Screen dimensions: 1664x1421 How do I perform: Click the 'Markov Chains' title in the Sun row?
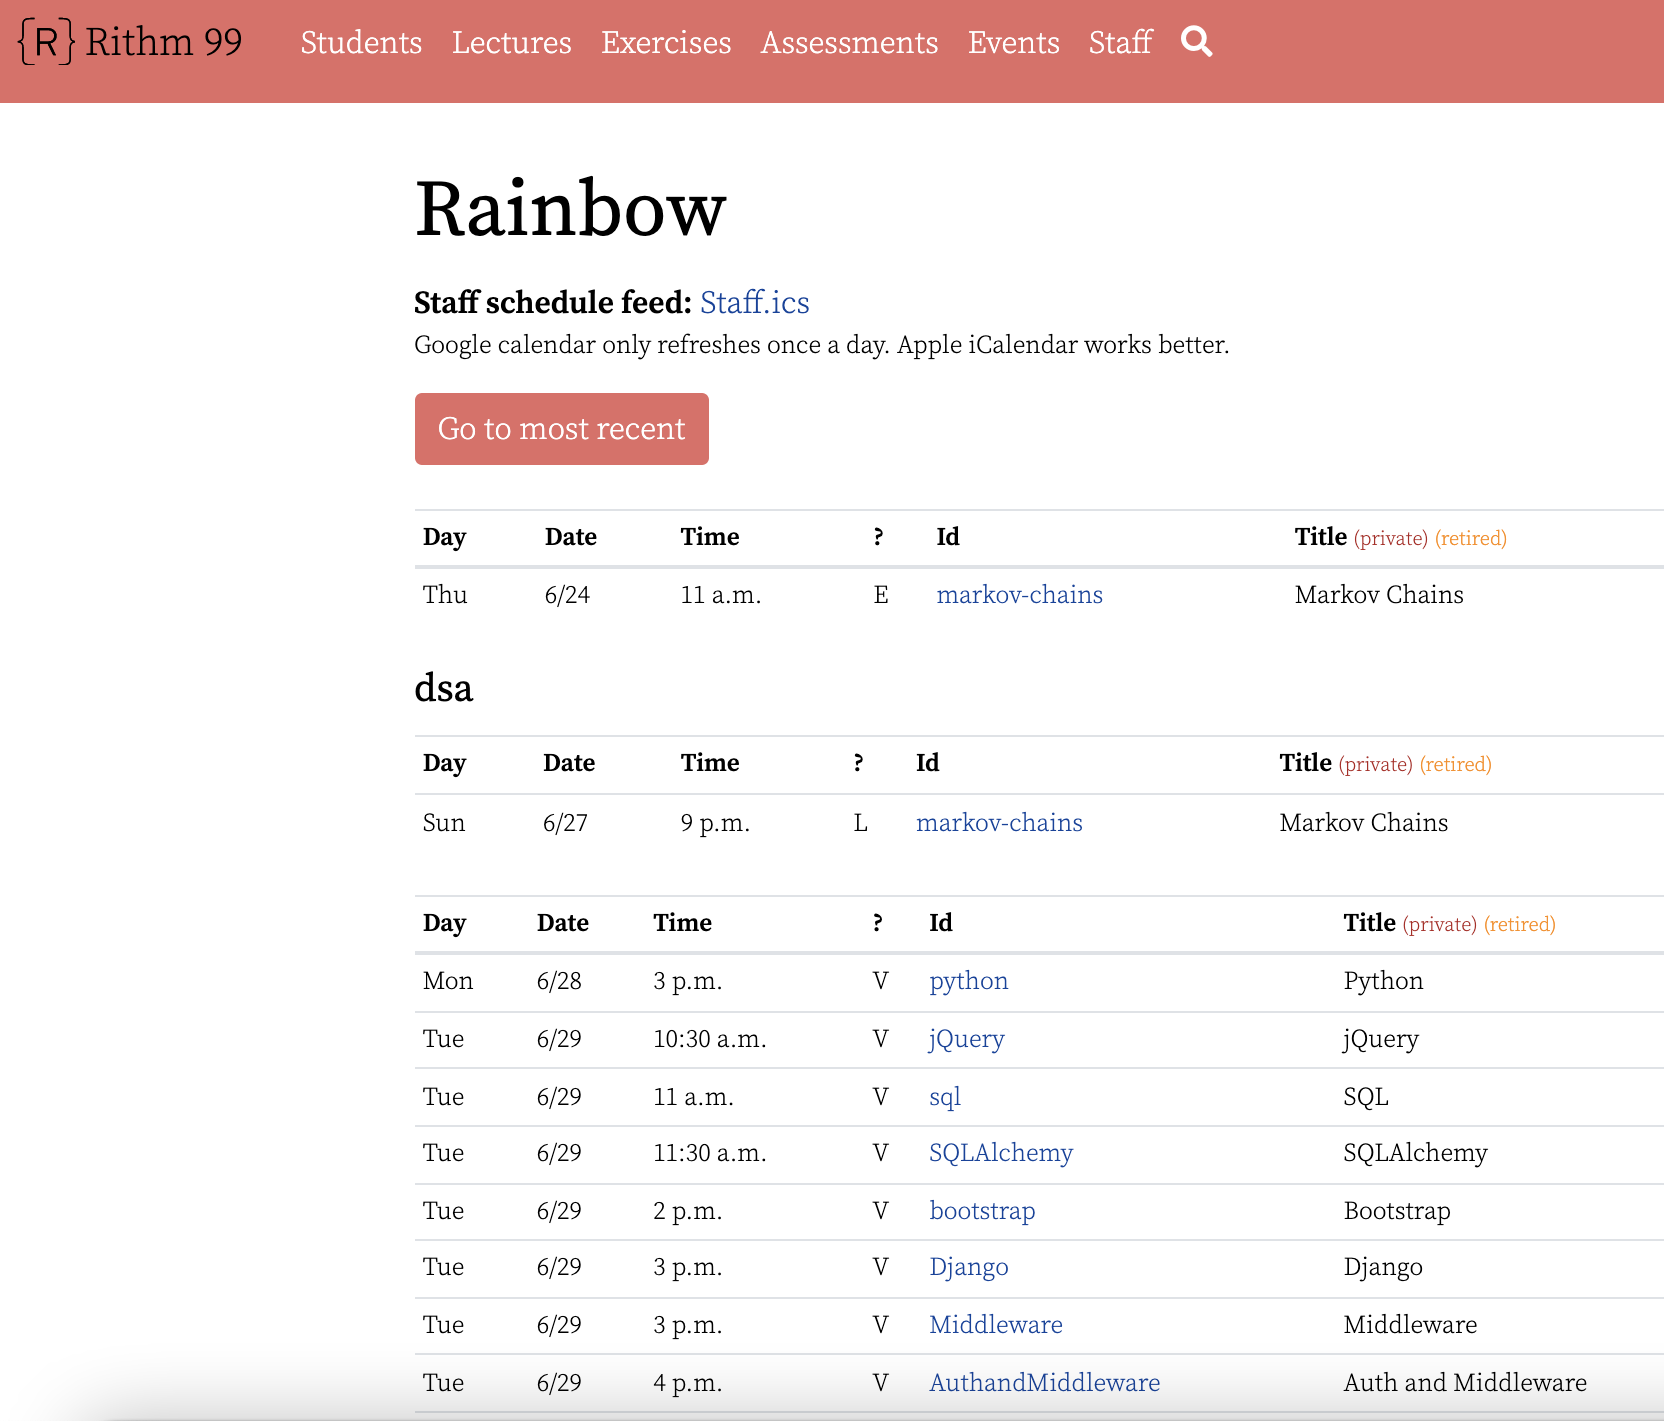tap(1363, 823)
